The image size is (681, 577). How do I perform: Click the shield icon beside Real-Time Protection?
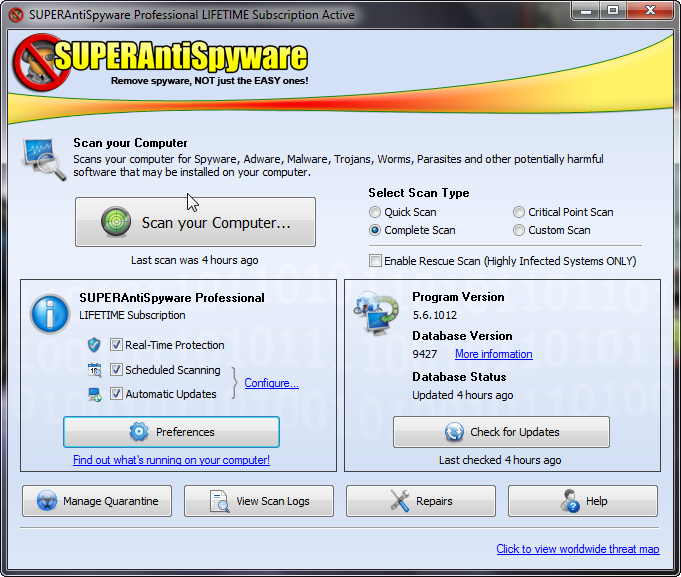94,345
